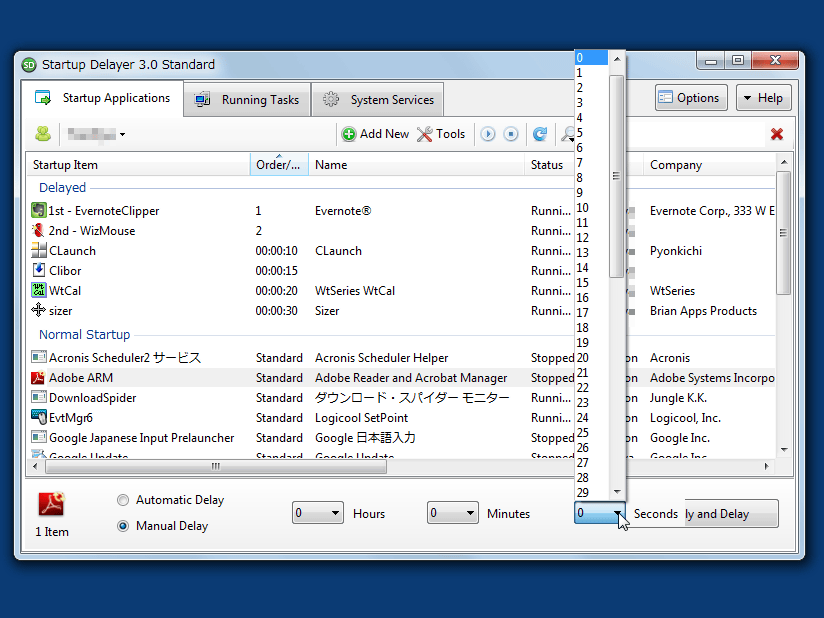Open the Tools wrench icon menu
Screen dimensions: 824x618
pos(425,134)
